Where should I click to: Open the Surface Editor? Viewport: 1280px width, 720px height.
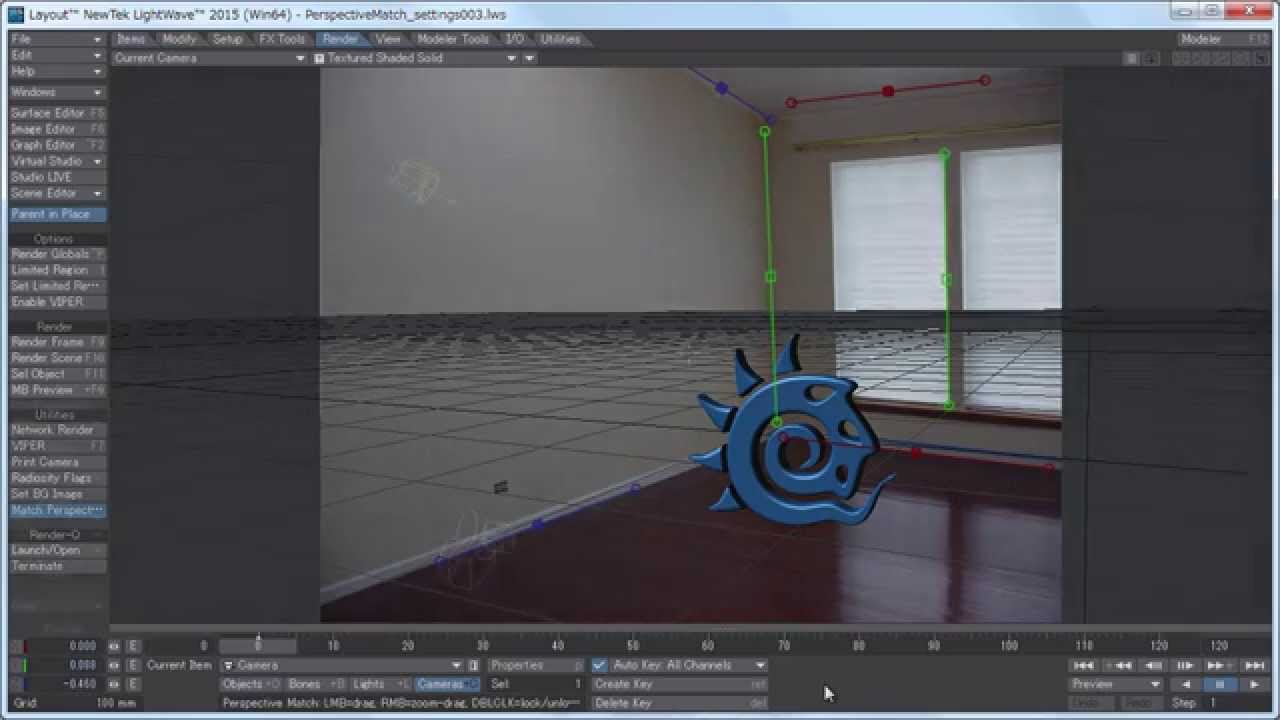click(x=57, y=113)
